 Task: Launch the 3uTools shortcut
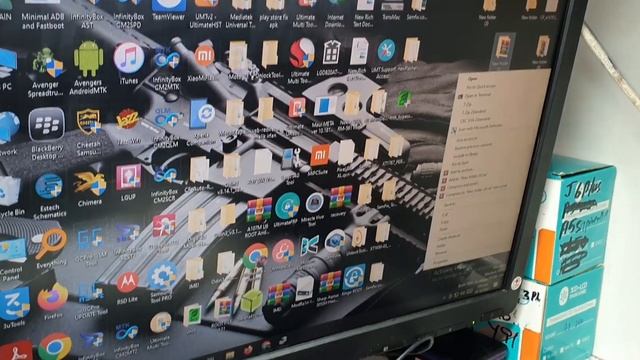tap(15, 303)
